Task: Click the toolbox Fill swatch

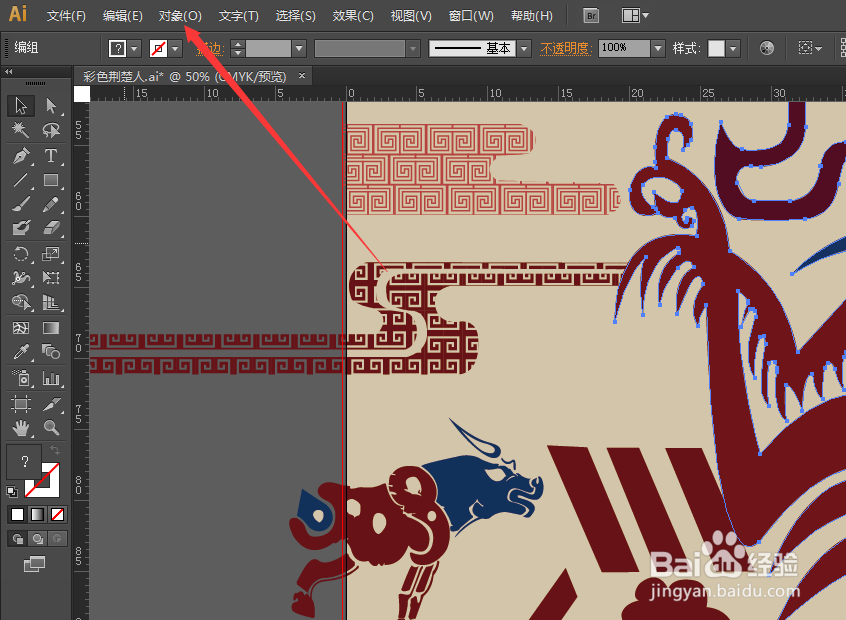Action: (24, 461)
